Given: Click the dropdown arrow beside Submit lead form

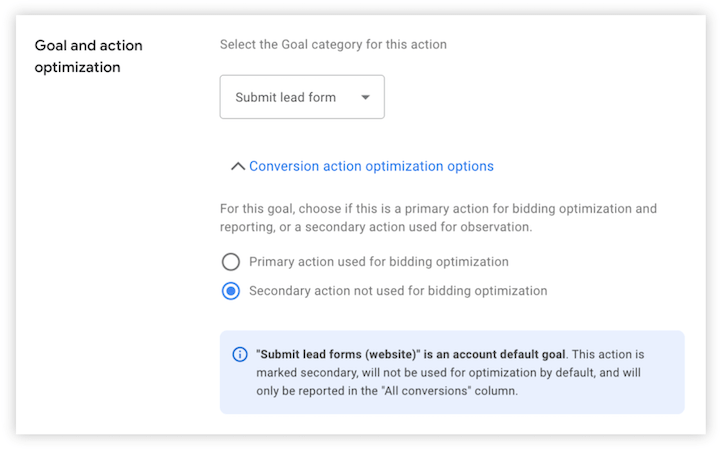Looking at the screenshot, I should point(365,97).
